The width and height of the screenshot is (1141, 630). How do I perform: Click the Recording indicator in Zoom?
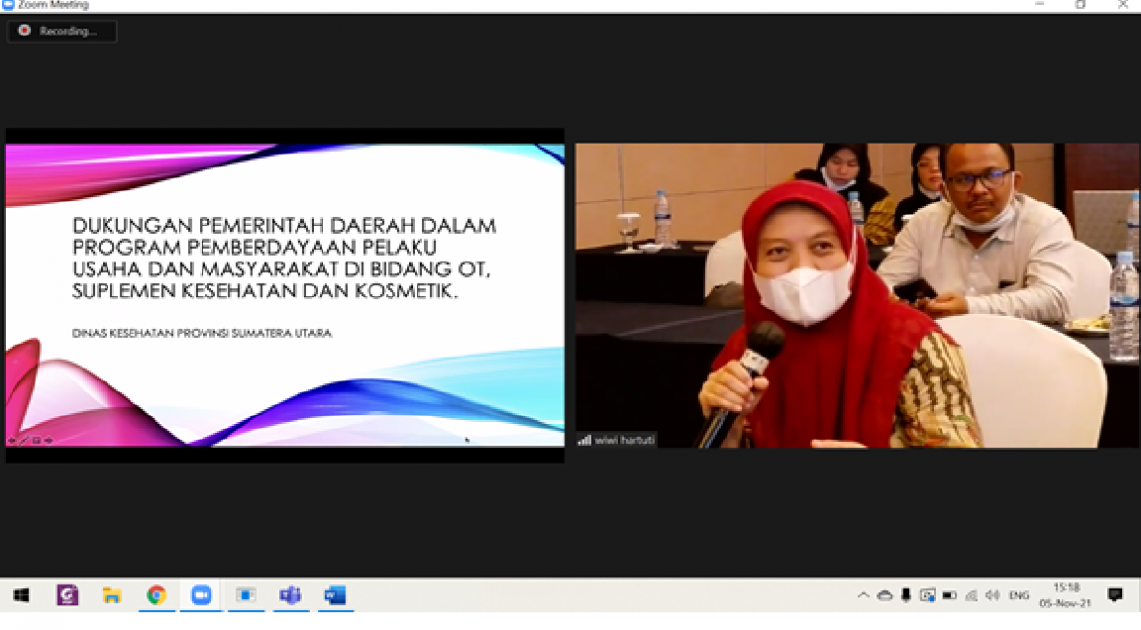pyautogui.click(x=61, y=31)
